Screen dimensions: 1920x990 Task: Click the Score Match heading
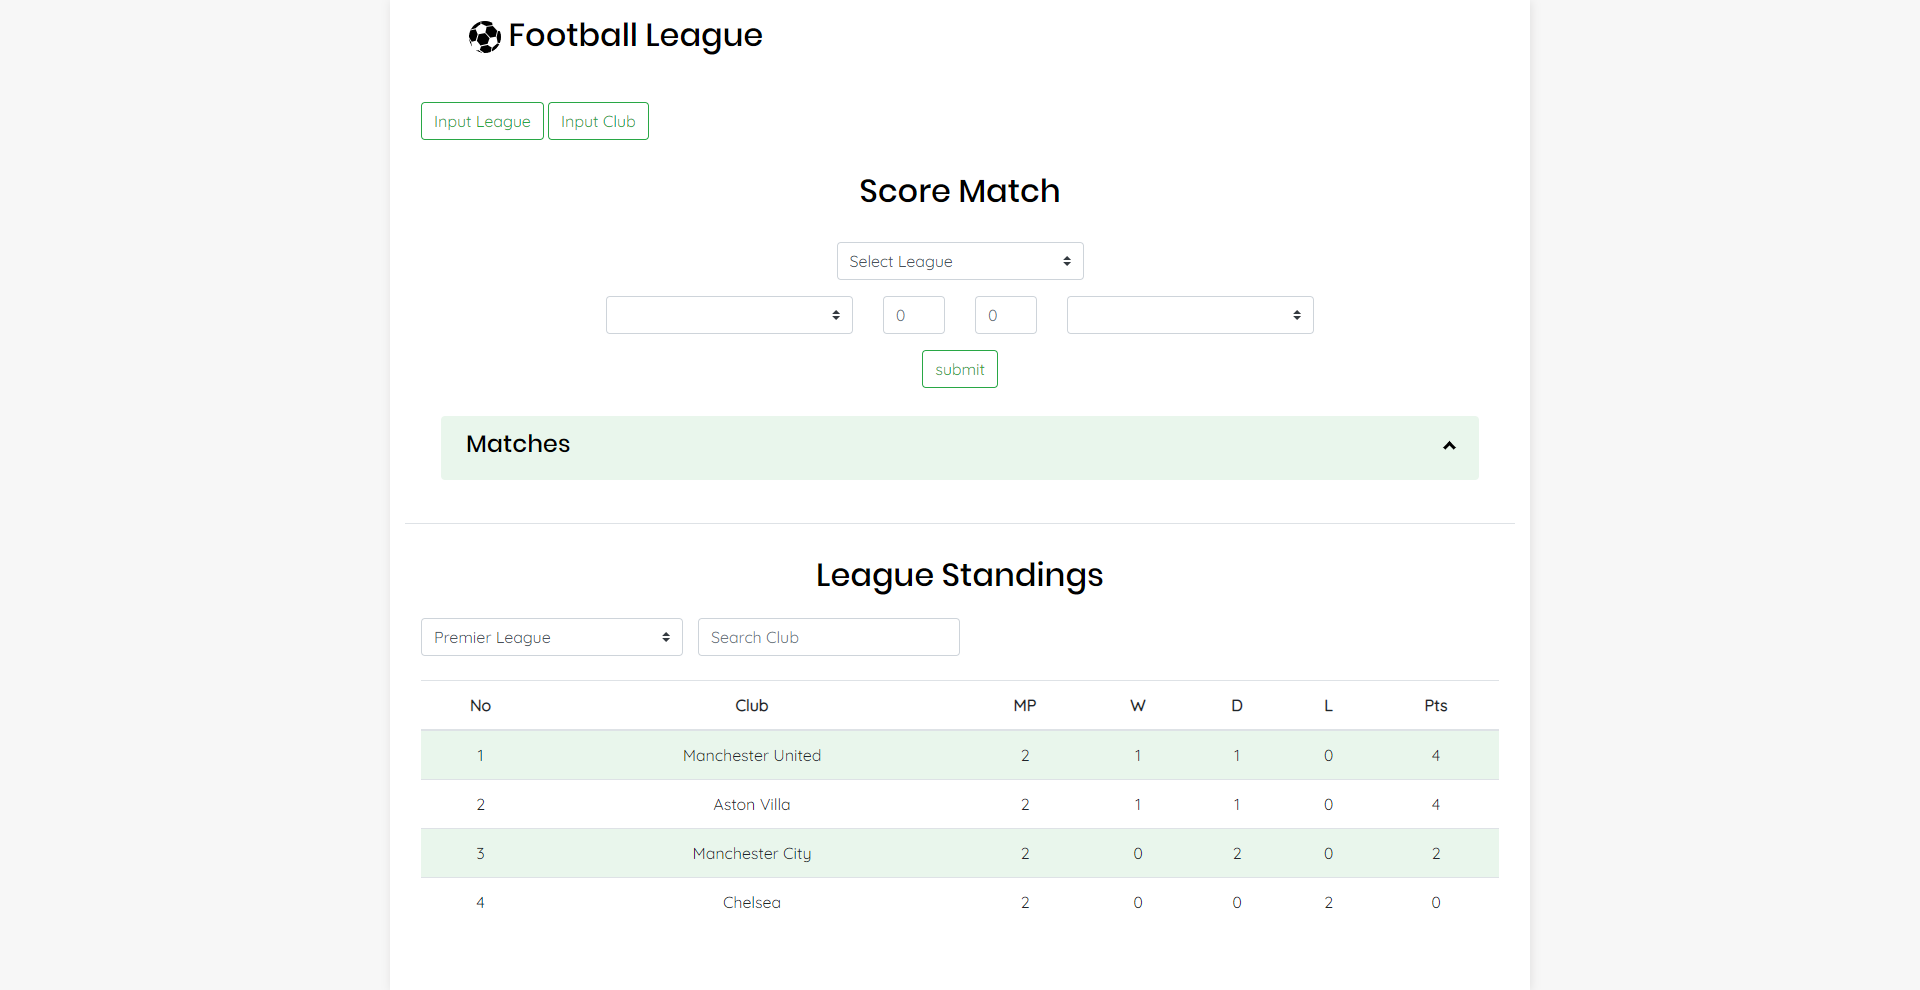(958, 191)
